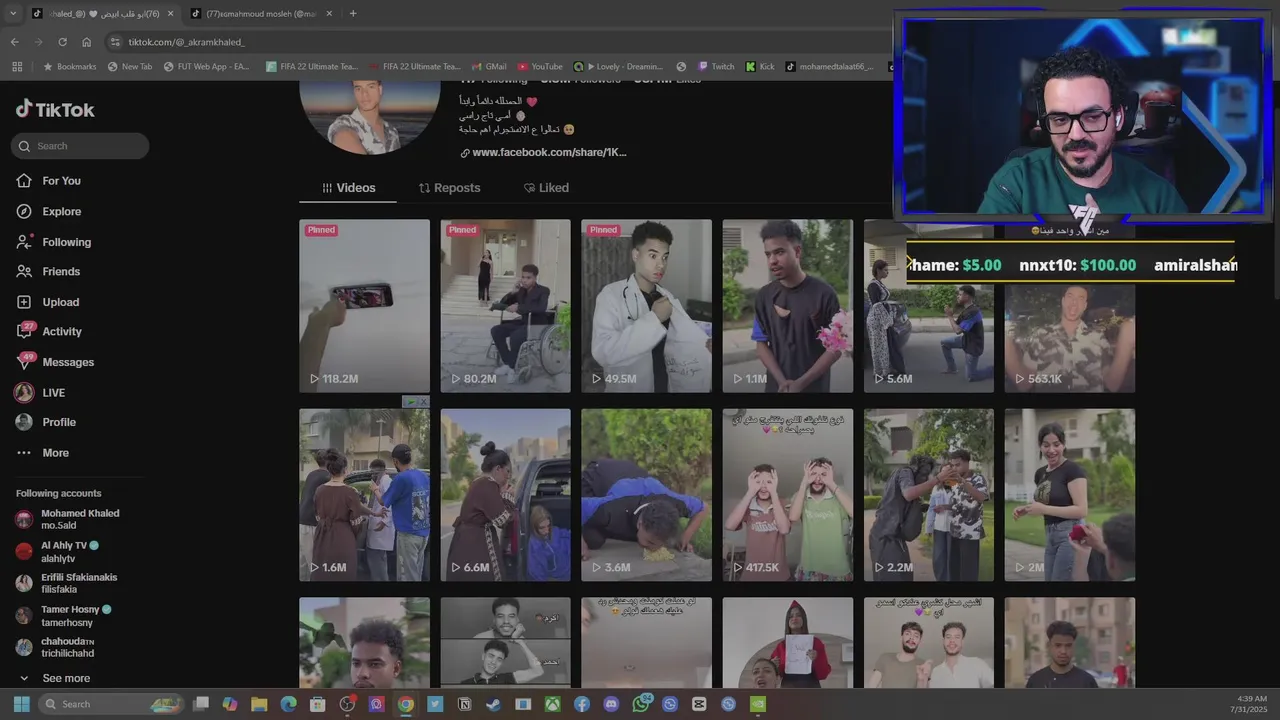The height and width of the screenshot is (720, 1280).
Task: Focus the TikTok sidebar search field
Action: [x=80, y=146]
